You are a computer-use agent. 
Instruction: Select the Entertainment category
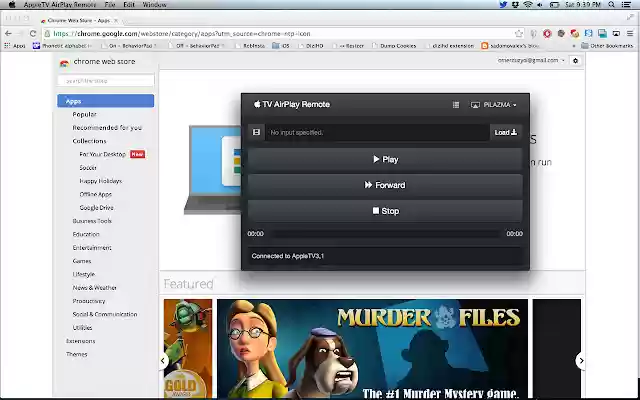tap(92, 248)
